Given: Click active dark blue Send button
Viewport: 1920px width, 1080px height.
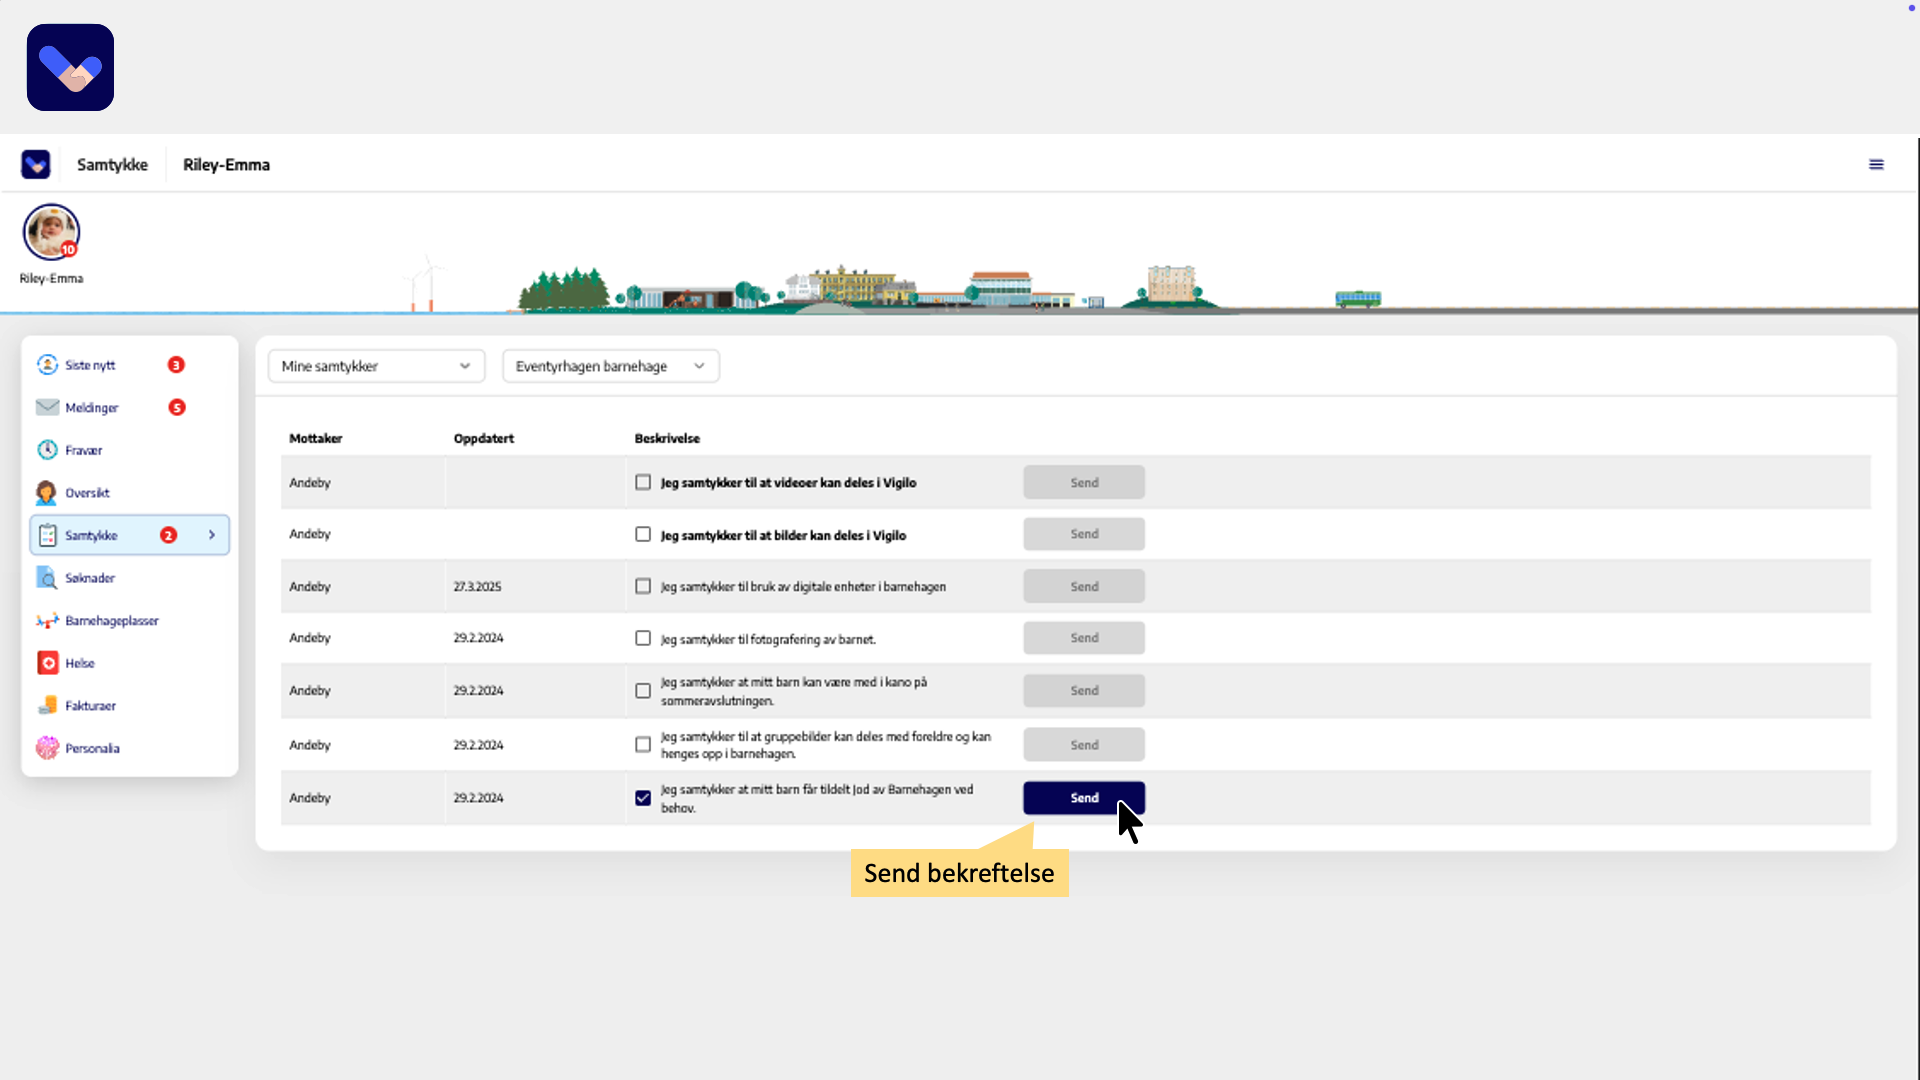Looking at the screenshot, I should pyautogui.click(x=1083, y=798).
